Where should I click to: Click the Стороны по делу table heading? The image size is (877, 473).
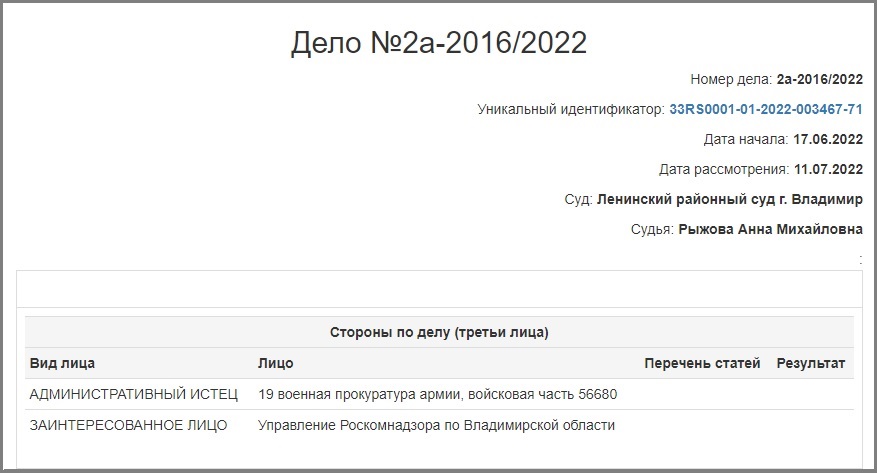pyautogui.click(x=439, y=332)
